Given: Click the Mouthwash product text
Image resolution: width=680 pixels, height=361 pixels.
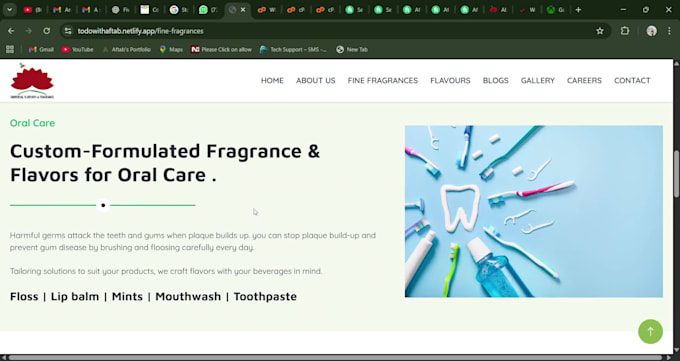Looking at the screenshot, I should tap(188, 296).
